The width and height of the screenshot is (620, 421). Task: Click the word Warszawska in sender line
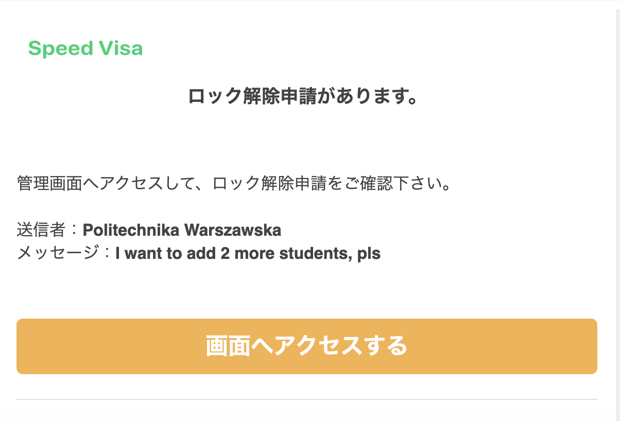pos(233,230)
